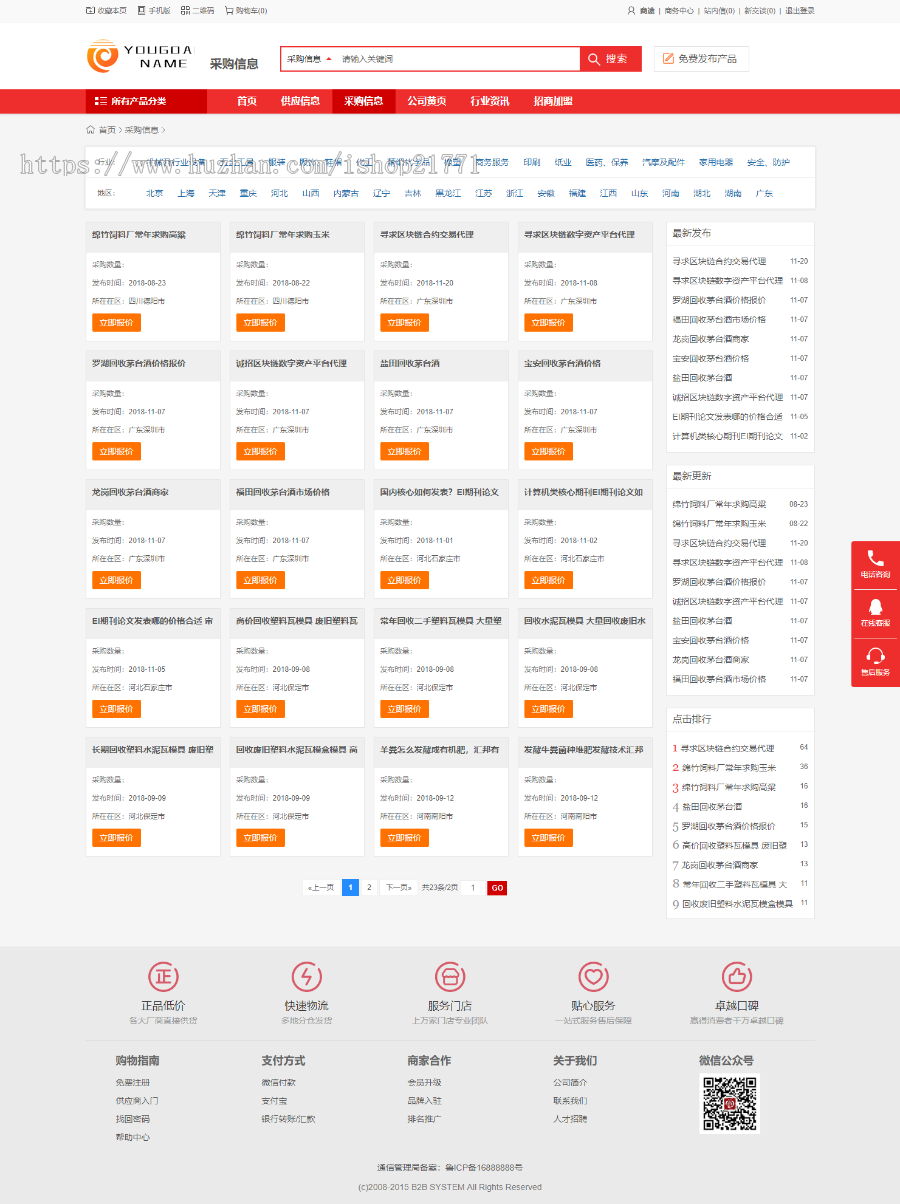Open the 宝安回收茅台酒价格 card title
Screen dimensions: 900x1204
coord(562,363)
